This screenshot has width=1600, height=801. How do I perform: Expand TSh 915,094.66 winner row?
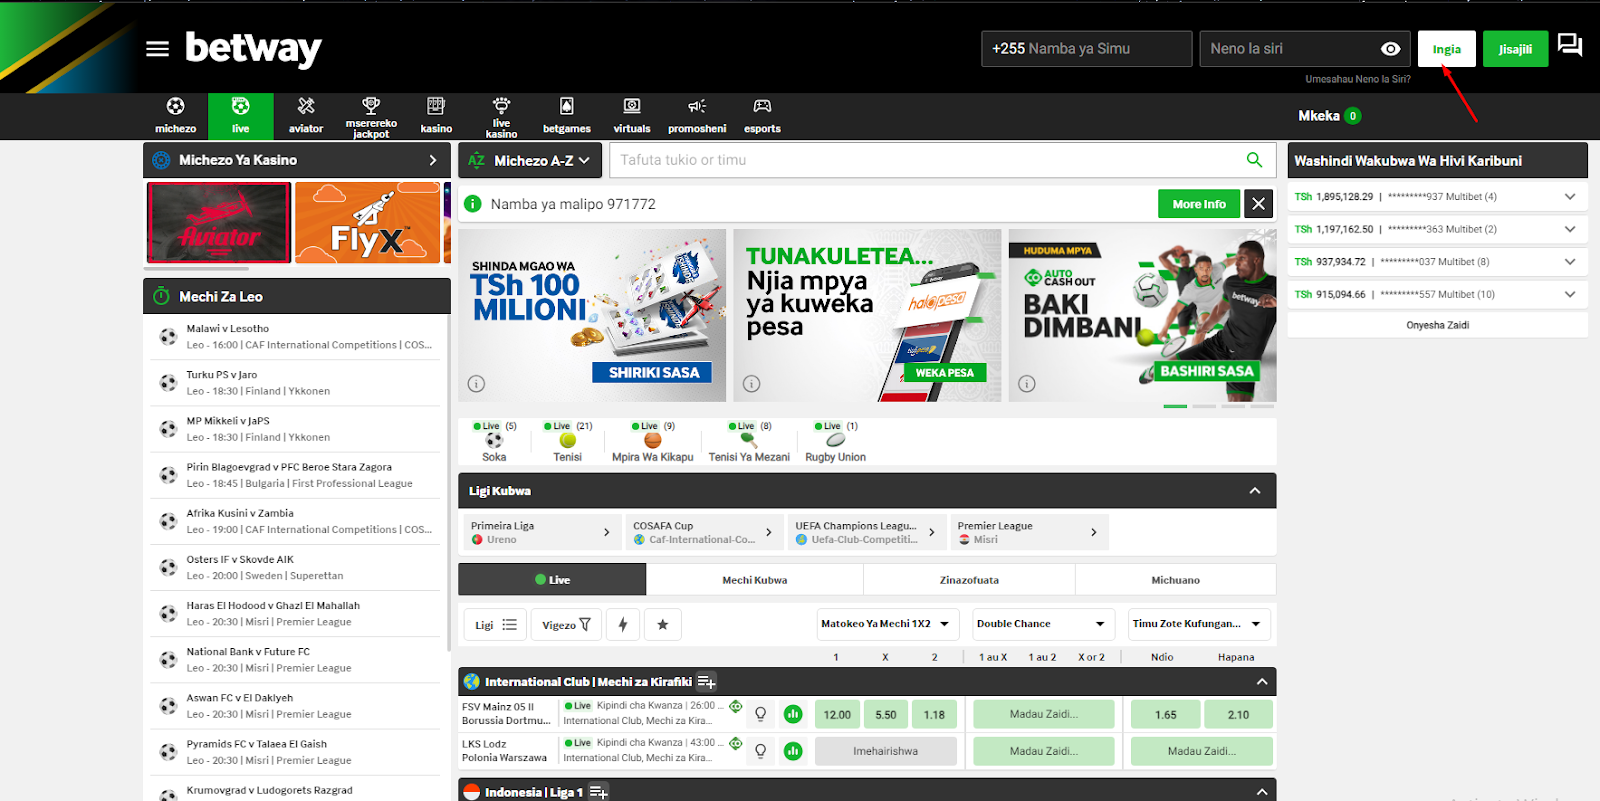click(x=1569, y=295)
